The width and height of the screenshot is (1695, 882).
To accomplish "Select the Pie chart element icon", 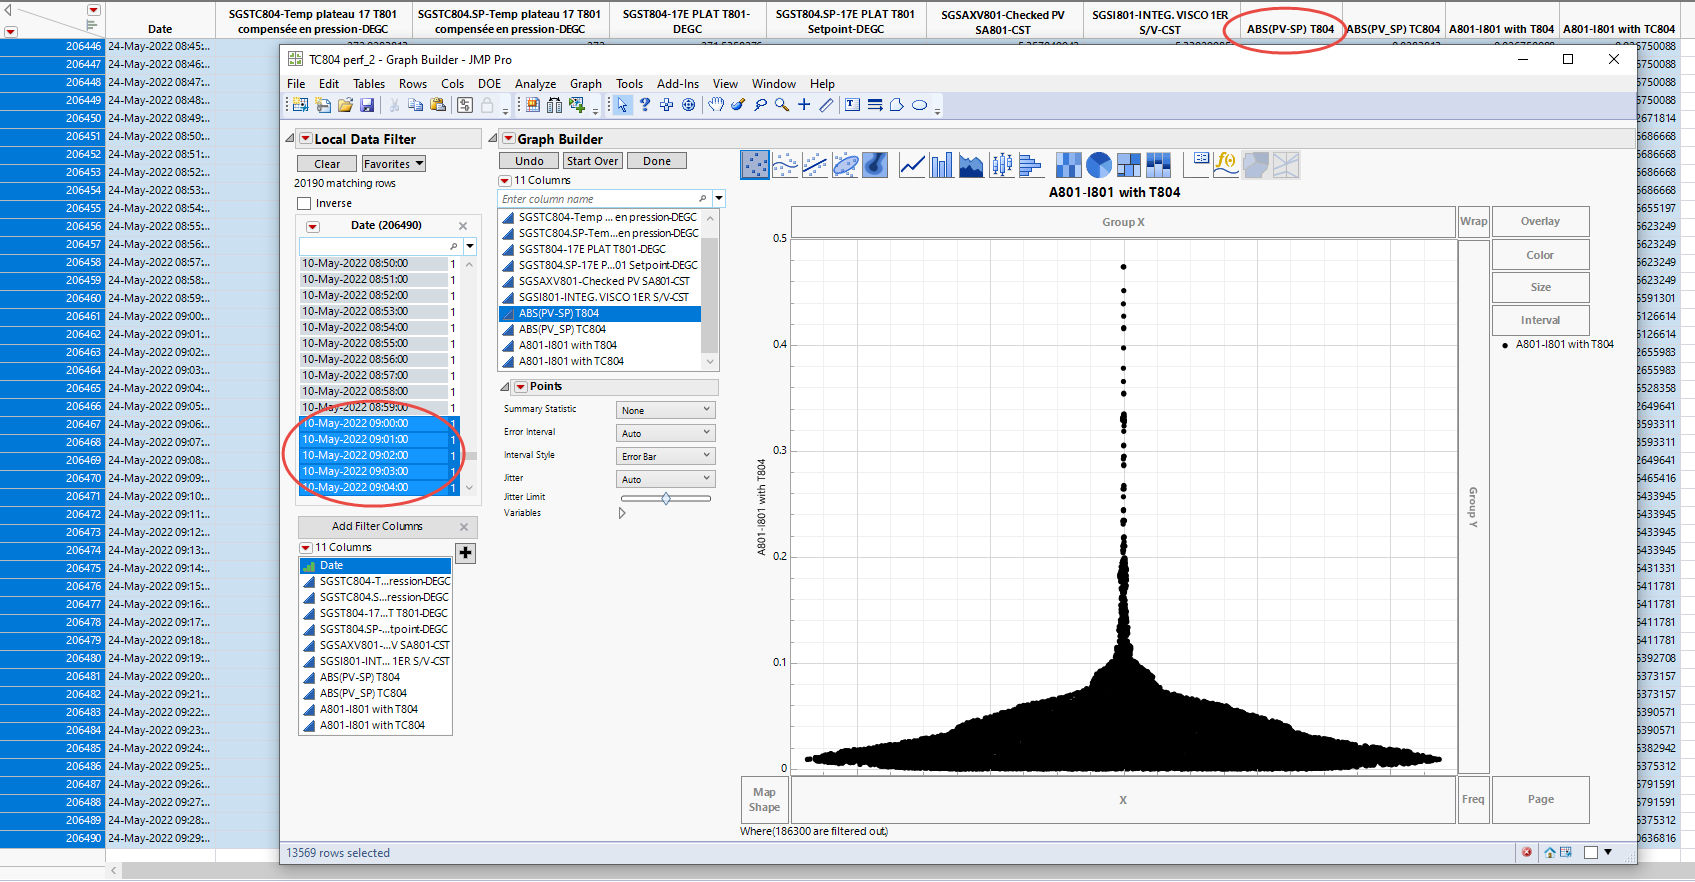I will (x=1099, y=165).
